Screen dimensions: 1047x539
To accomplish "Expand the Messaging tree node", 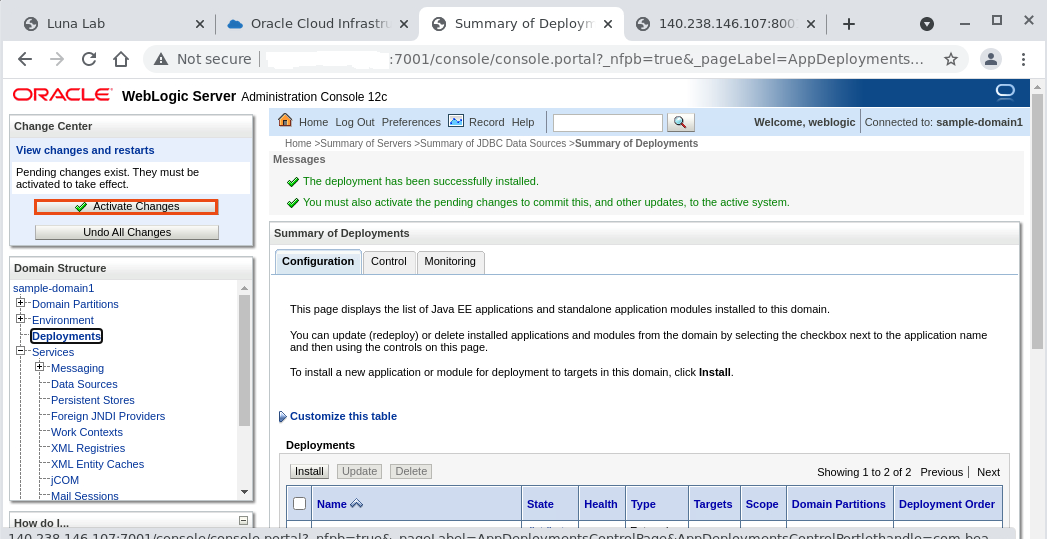I will pyautogui.click(x=39, y=367).
